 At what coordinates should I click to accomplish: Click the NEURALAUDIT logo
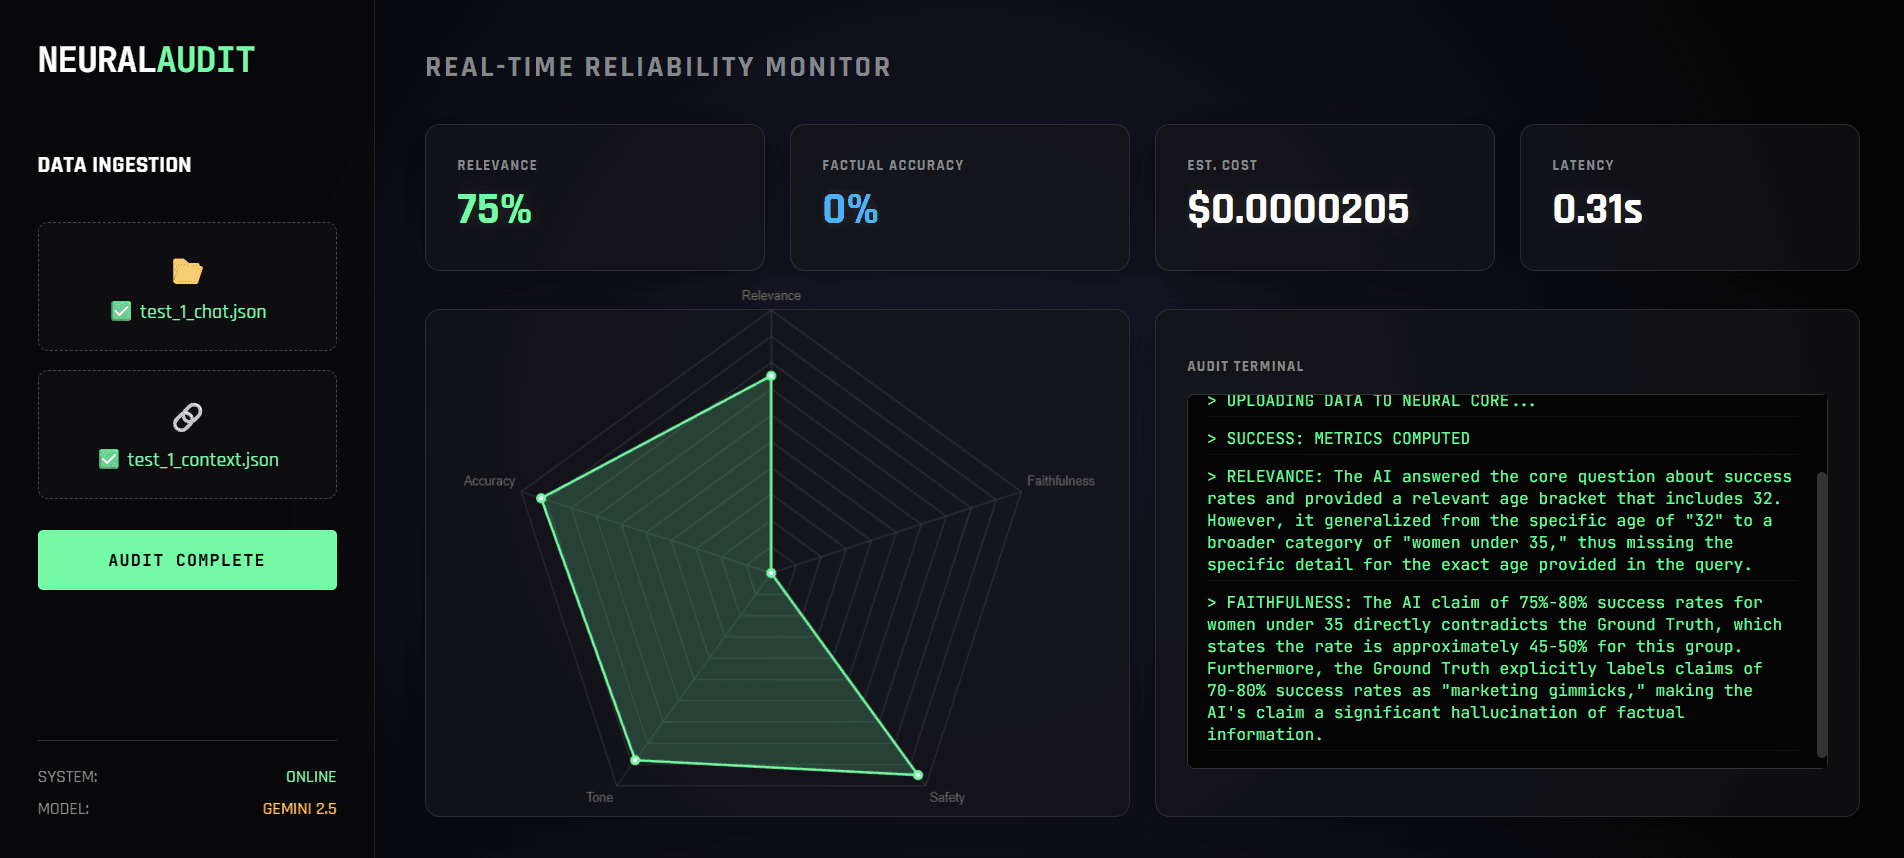pos(146,60)
